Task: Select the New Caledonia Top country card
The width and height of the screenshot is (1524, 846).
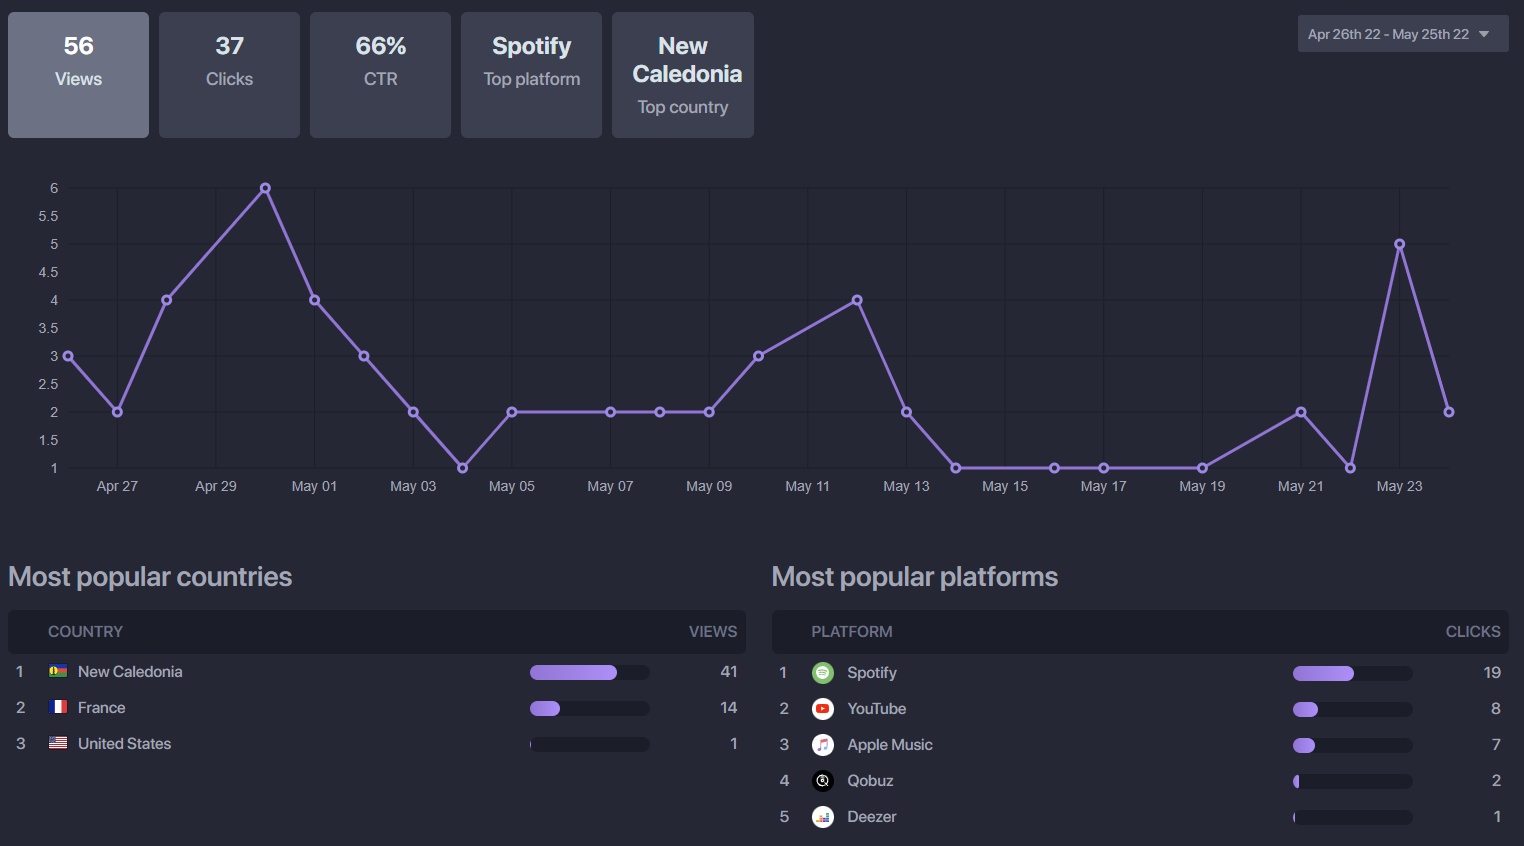Action: (x=683, y=75)
